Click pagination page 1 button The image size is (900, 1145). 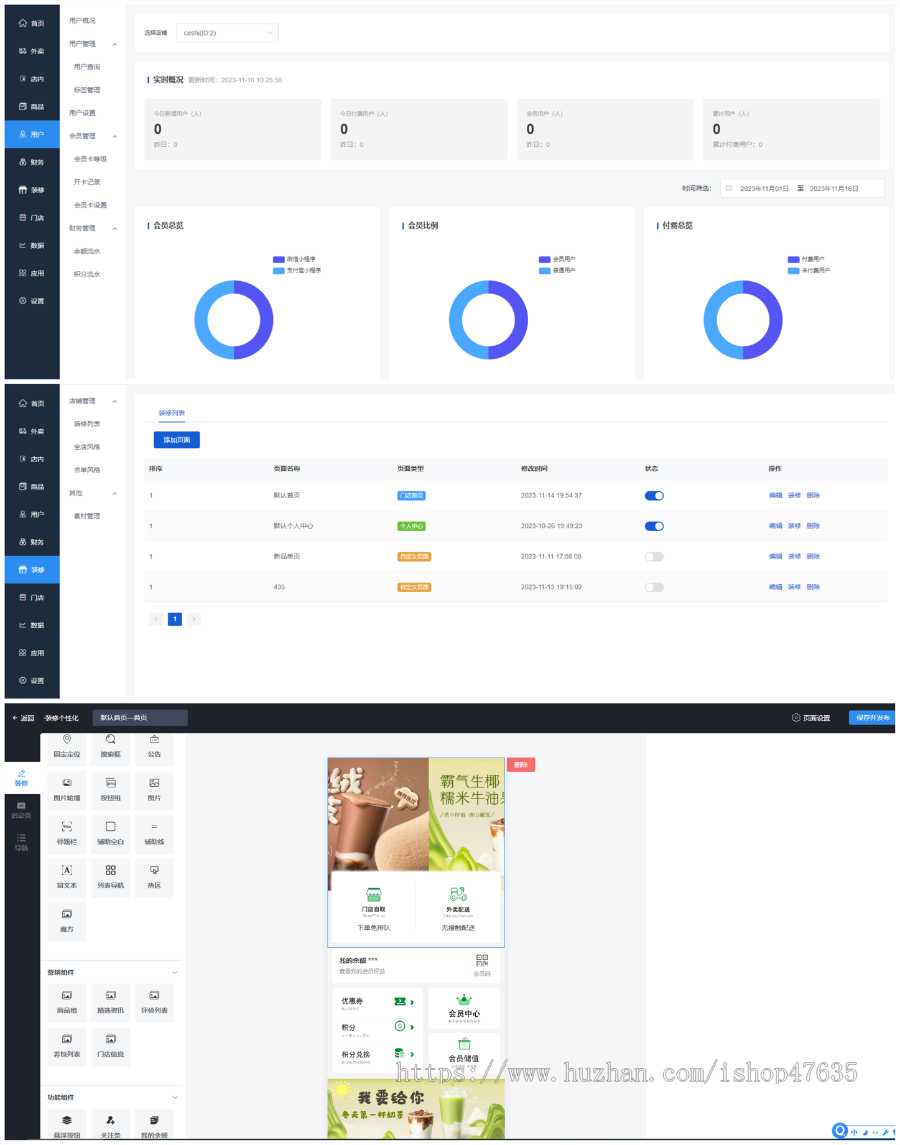(175, 619)
